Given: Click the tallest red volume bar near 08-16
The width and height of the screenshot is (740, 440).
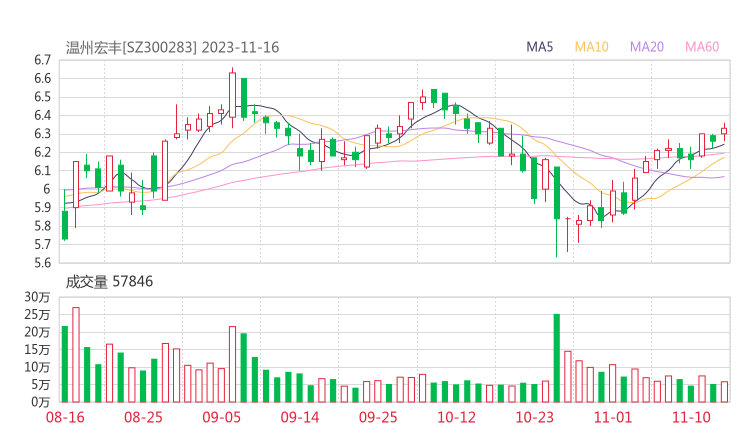Looking at the screenshot, I should [76, 355].
